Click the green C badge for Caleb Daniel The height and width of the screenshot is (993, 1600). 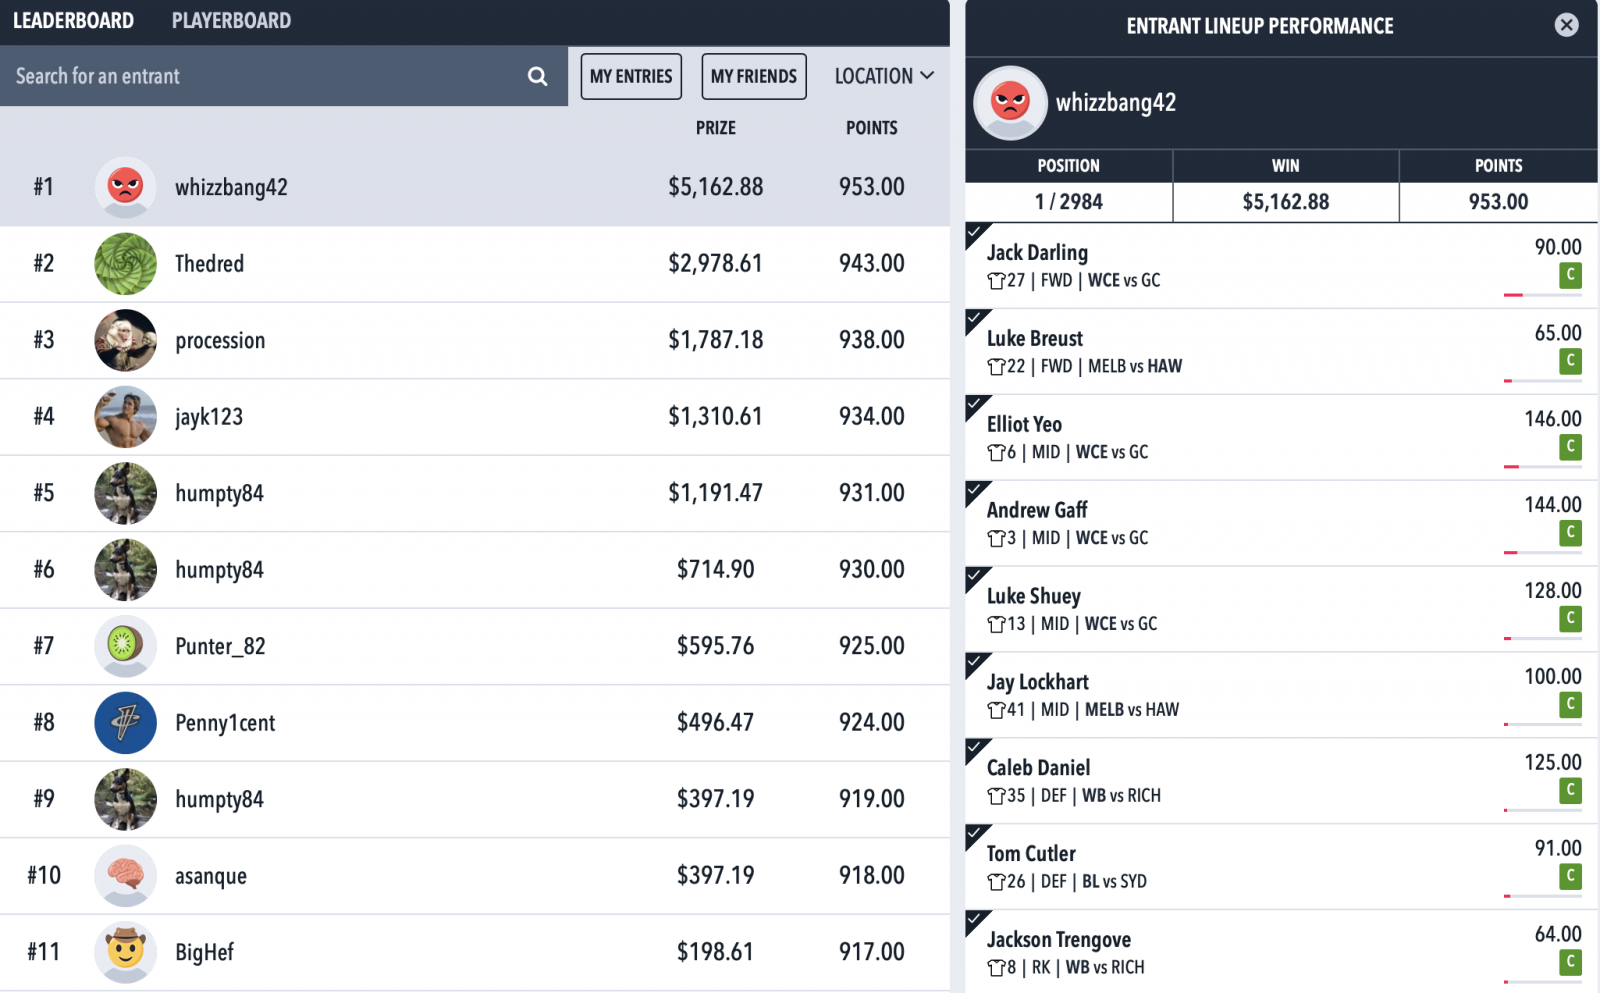[x=1570, y=791]
